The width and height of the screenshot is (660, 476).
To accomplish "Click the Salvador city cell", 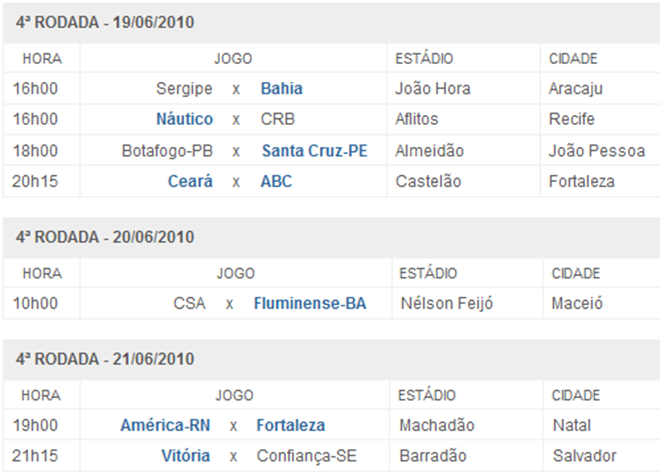I will coord(602,456).
